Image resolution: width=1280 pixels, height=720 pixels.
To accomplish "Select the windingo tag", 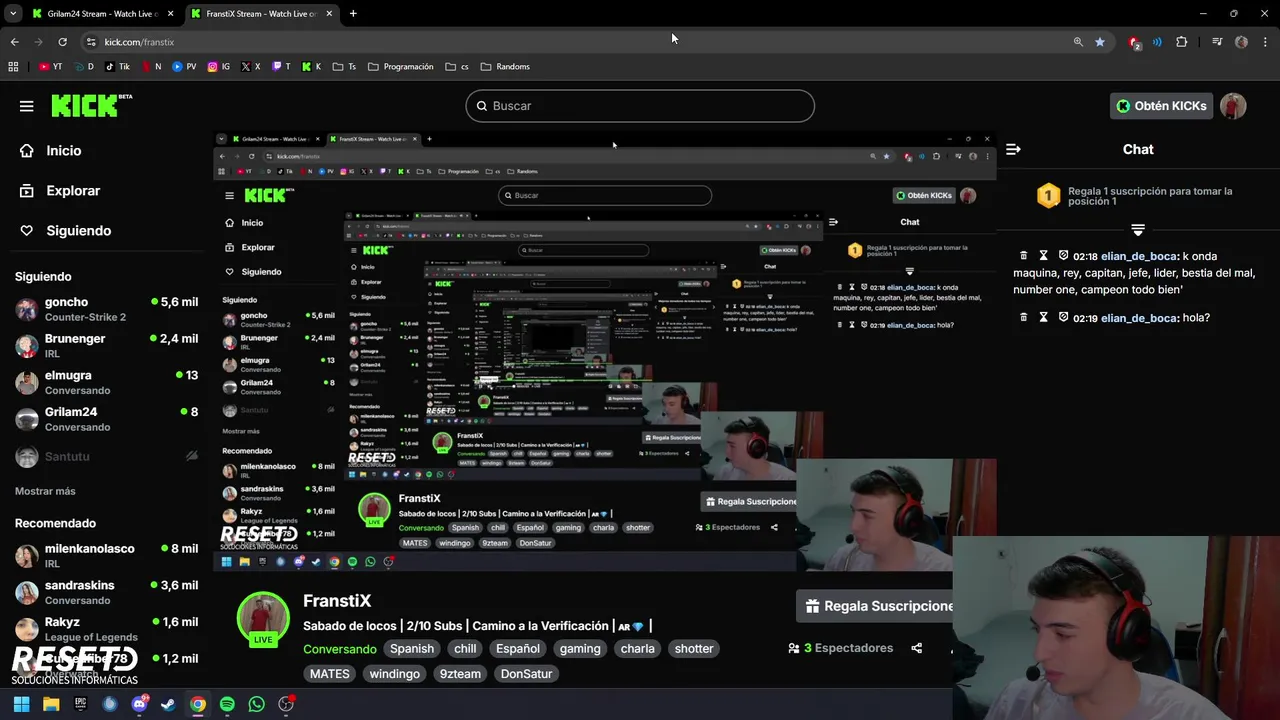I will [395, 674].
